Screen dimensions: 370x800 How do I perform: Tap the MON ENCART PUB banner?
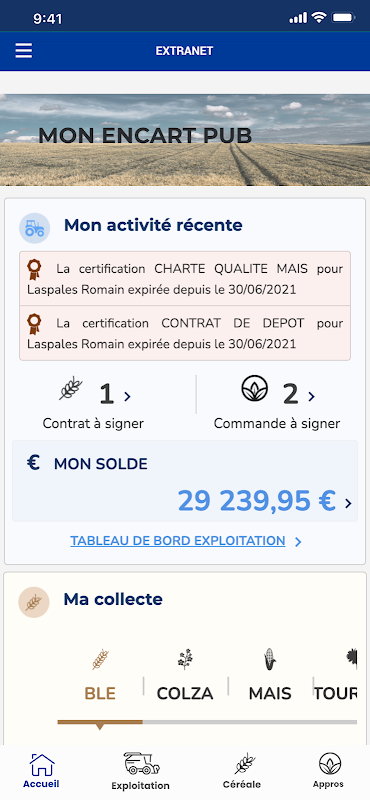(185, 140)
